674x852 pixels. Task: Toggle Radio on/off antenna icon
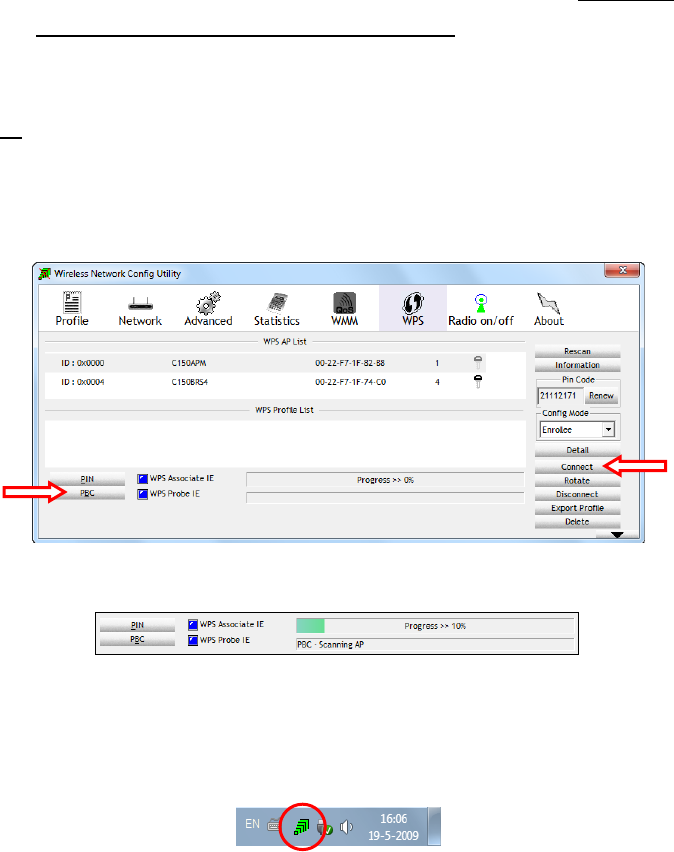click(481, 303)
